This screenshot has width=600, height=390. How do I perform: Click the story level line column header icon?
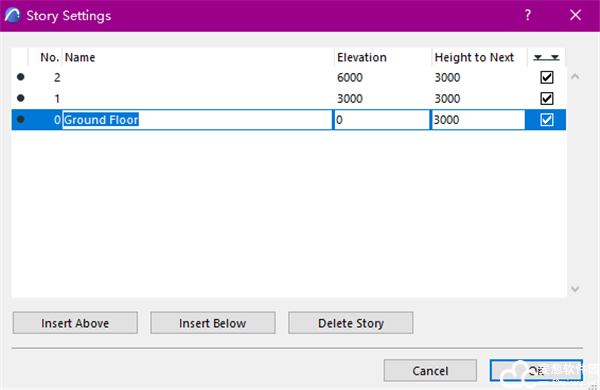(x=546, y=57)
